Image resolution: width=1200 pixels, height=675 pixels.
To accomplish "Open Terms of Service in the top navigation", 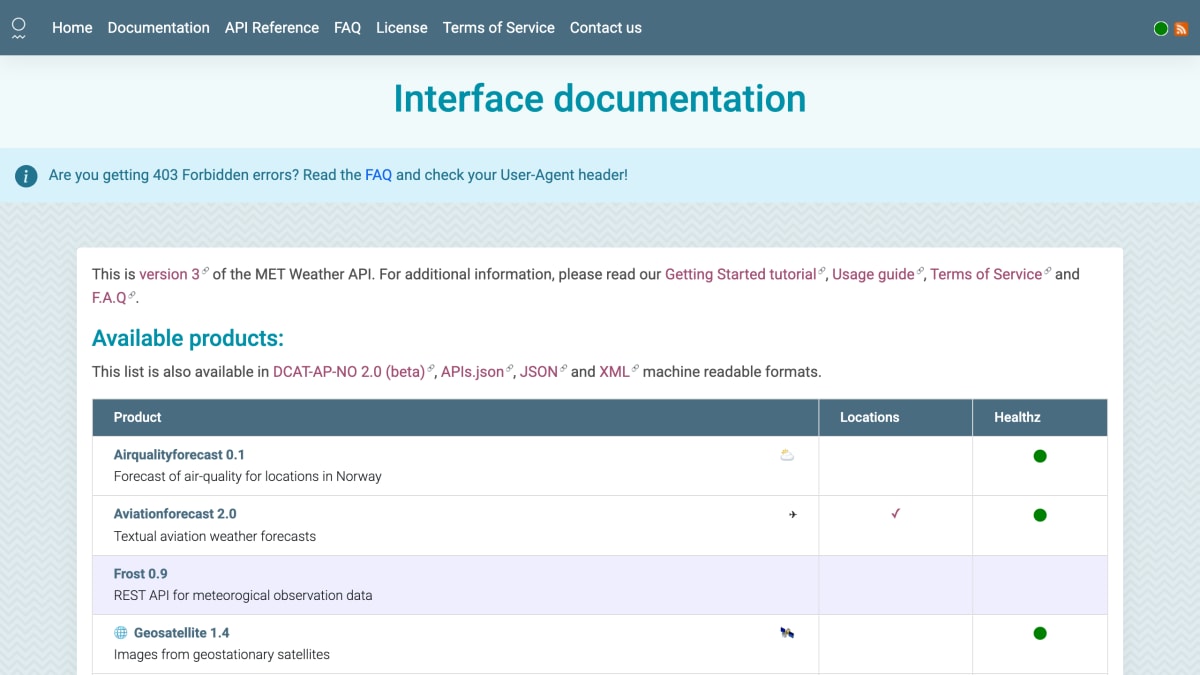I will (x=499, y=28).
